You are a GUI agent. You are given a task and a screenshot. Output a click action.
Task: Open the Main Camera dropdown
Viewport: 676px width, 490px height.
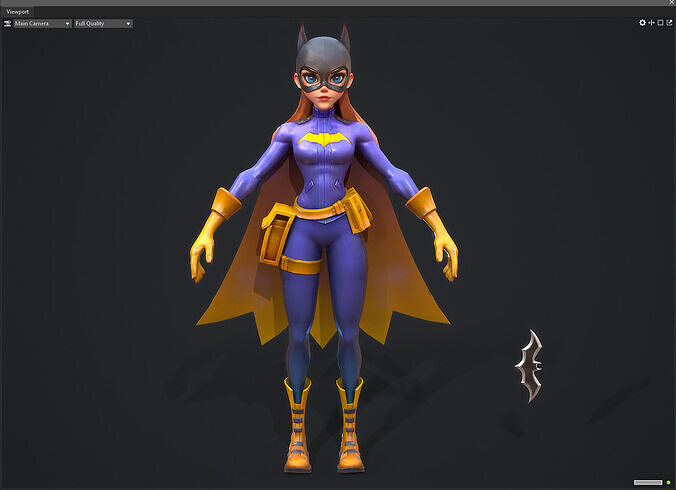42,24
